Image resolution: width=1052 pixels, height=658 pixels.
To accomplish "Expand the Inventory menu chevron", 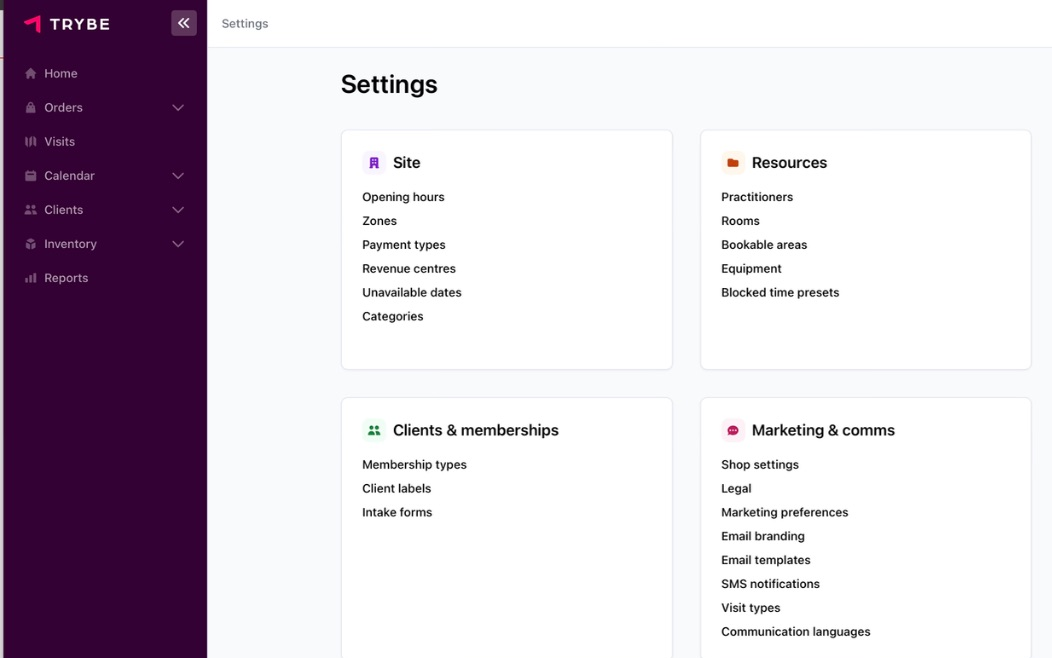I will coord(178,244).
